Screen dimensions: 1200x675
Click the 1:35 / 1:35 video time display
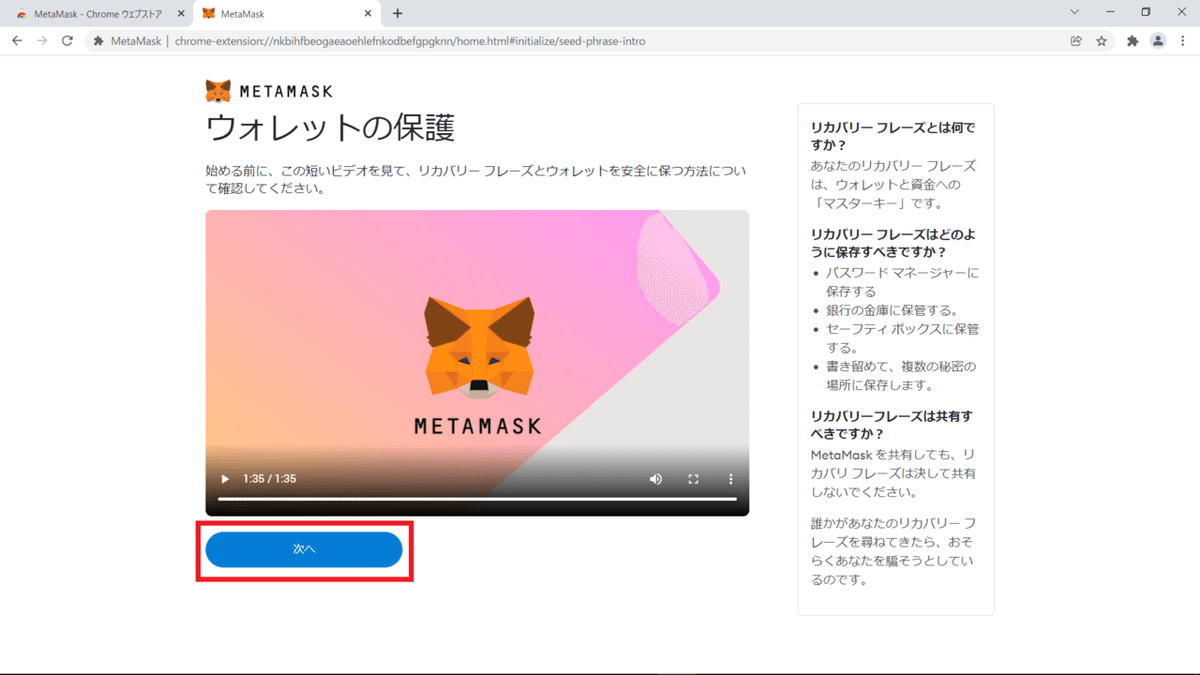(270, 479)
